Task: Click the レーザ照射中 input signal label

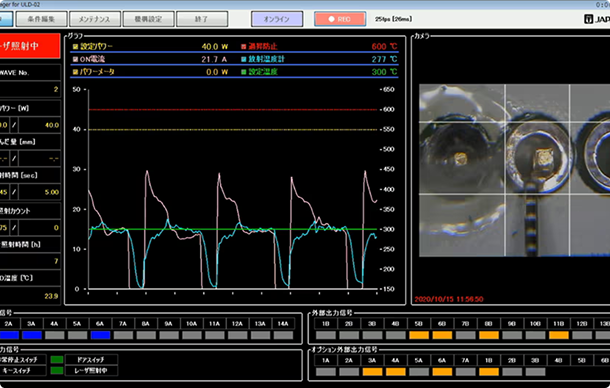Action: (91, 370)
